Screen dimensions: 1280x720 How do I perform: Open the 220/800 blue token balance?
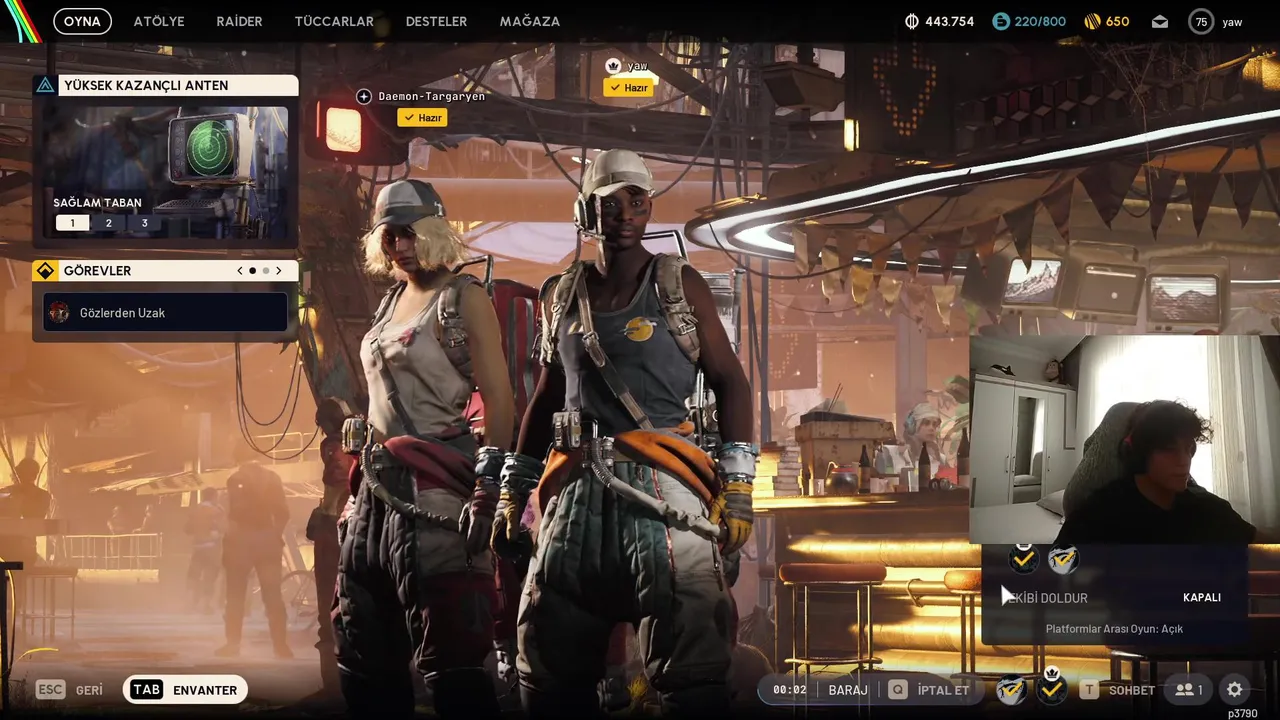pyautogui.click(x=1029, y=21)
